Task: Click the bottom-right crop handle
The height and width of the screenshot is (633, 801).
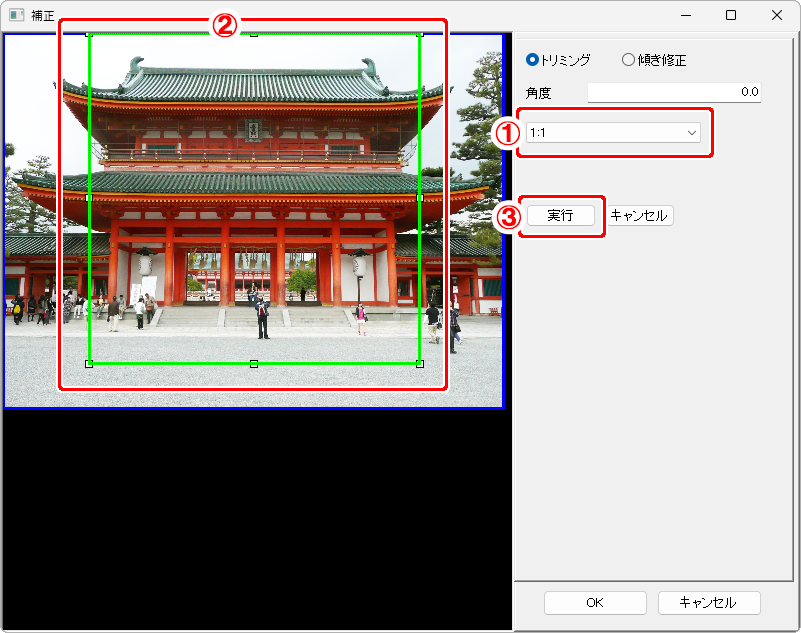Action: pyautogui.click(x=420, y=364)
